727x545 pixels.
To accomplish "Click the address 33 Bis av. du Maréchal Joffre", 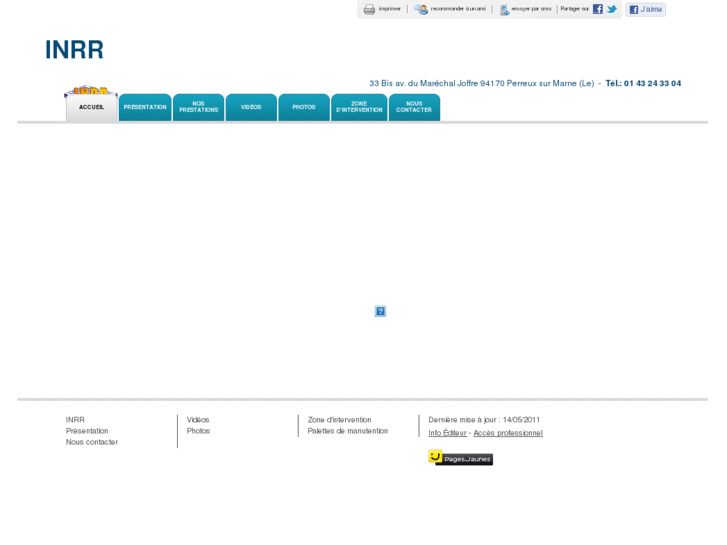I will [x=424, y=83].
